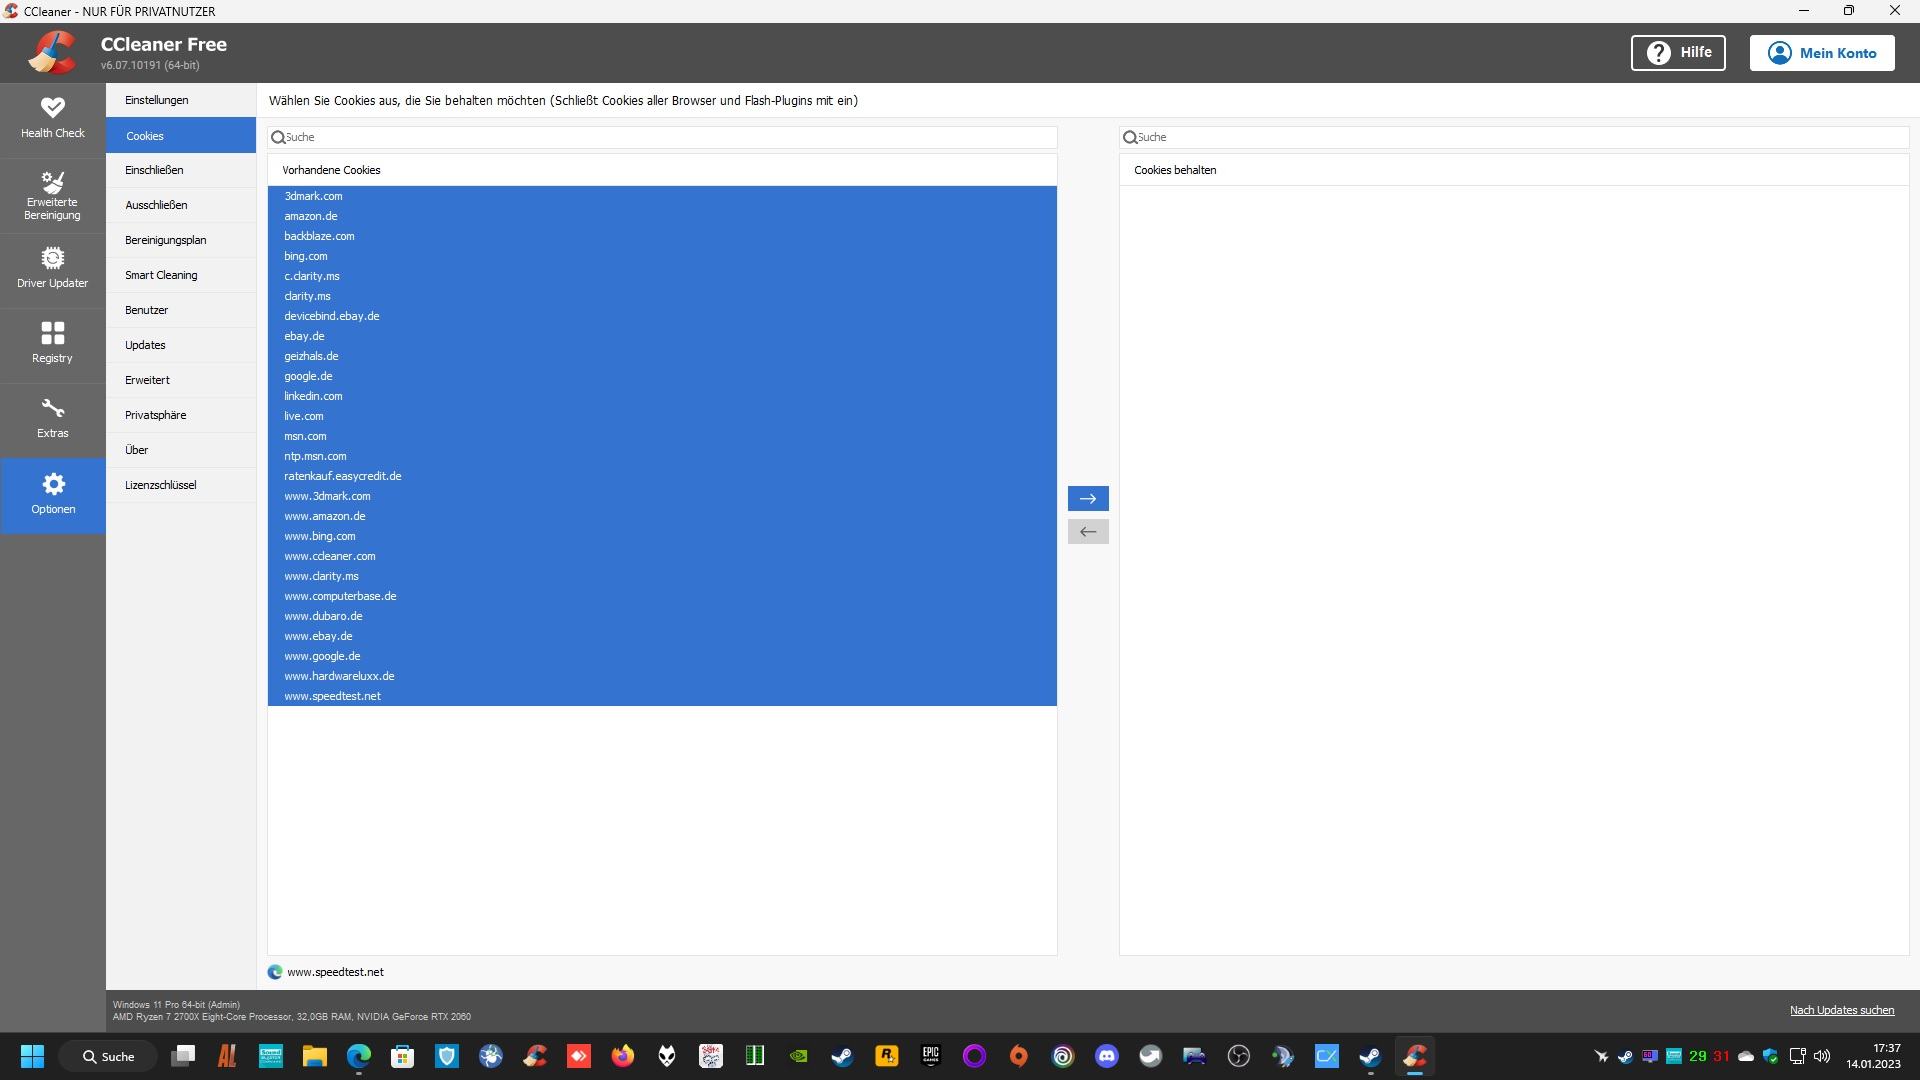1920x1080 pixels.
Task: Select the ratenkauf.easycredit.de cookie row
Action: (662, 476)
